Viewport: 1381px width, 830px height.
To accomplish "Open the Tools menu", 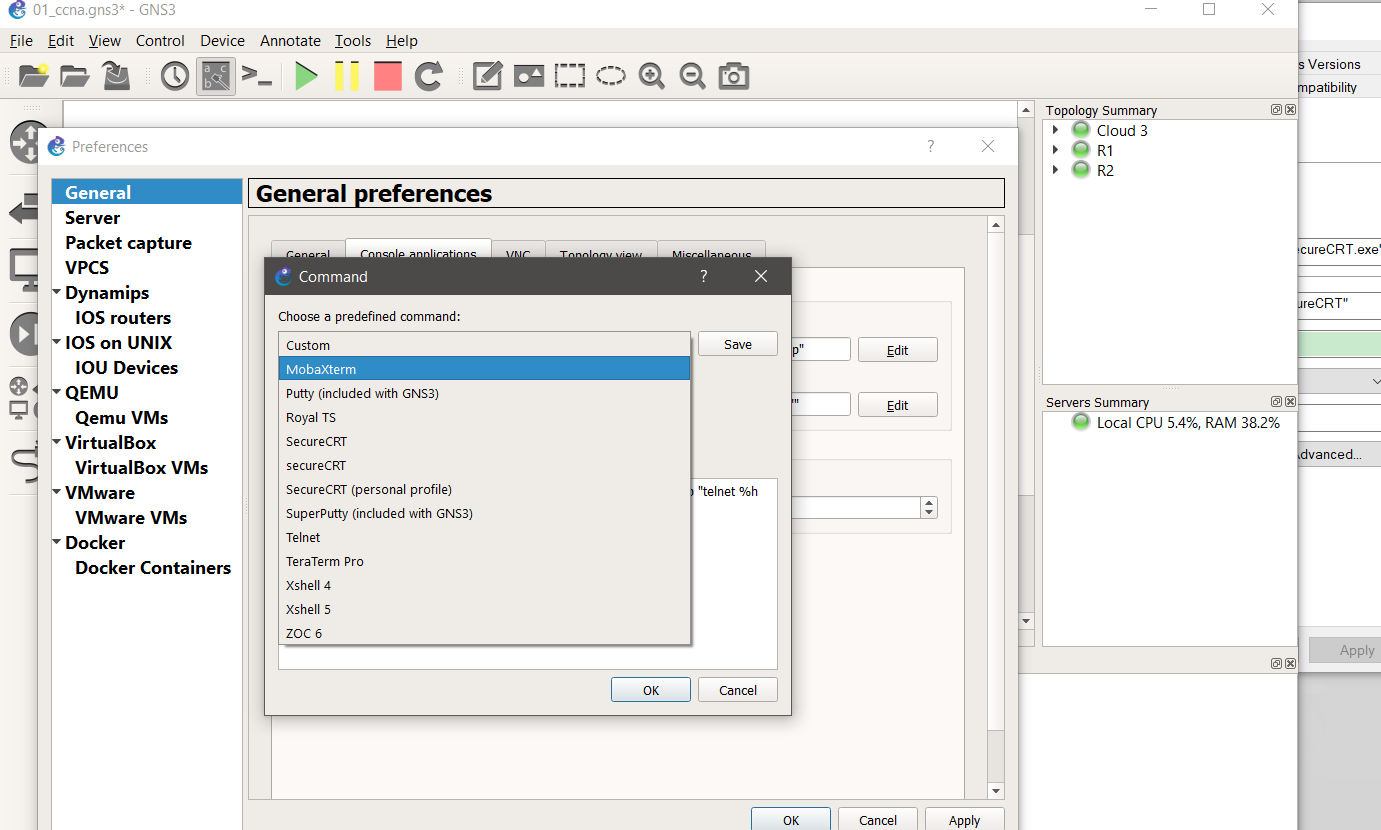I will pyautogui.click(x=353, y=41).
